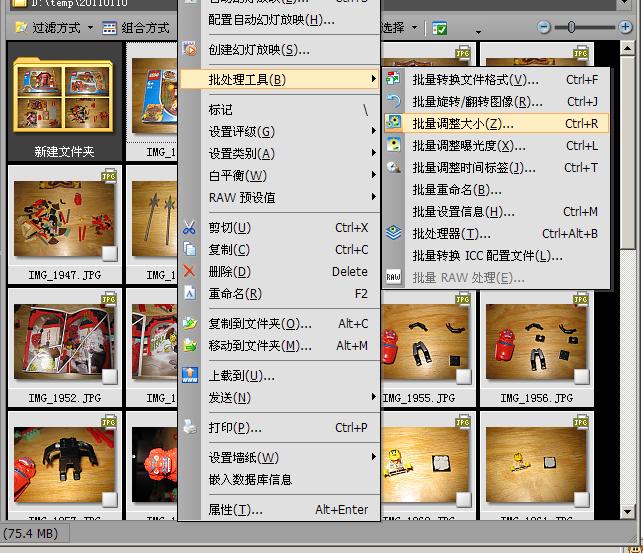Select the IMG_1952.JPG photo thumbnail
643x553 pixels.
click(64, 342)
